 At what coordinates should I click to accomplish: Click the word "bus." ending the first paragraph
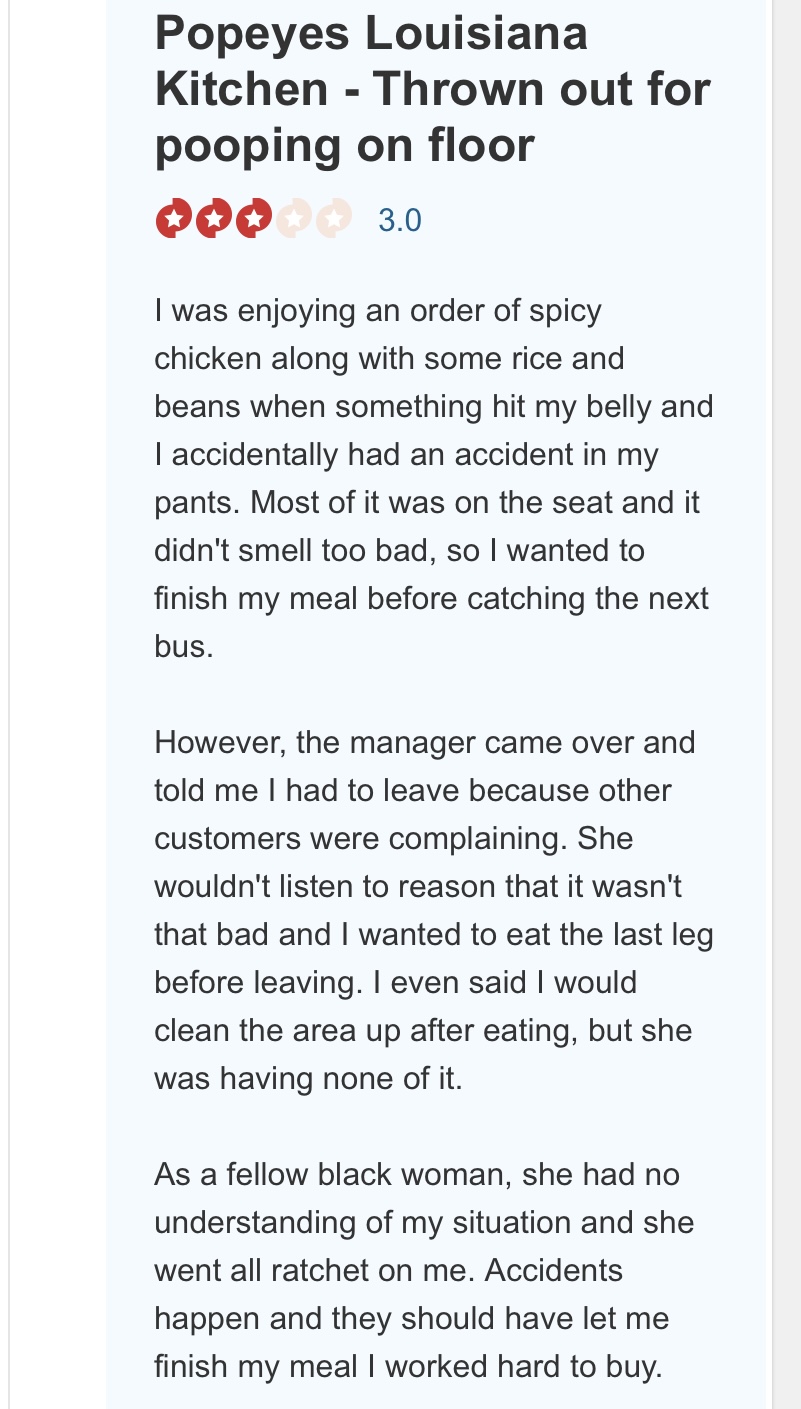184,646
